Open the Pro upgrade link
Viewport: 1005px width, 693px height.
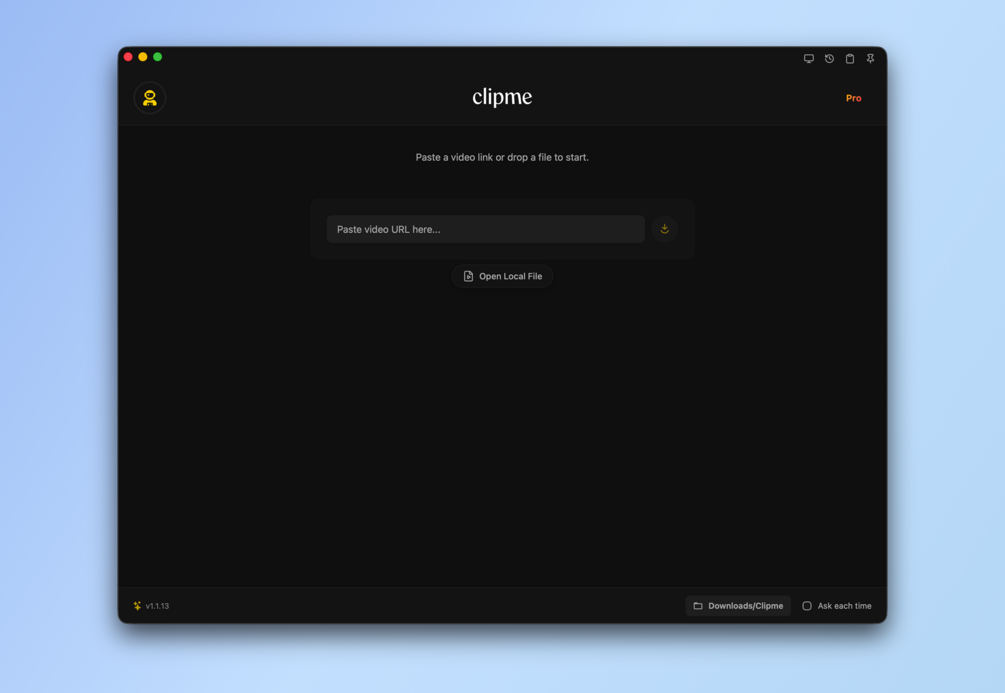[x=854, y=98]
